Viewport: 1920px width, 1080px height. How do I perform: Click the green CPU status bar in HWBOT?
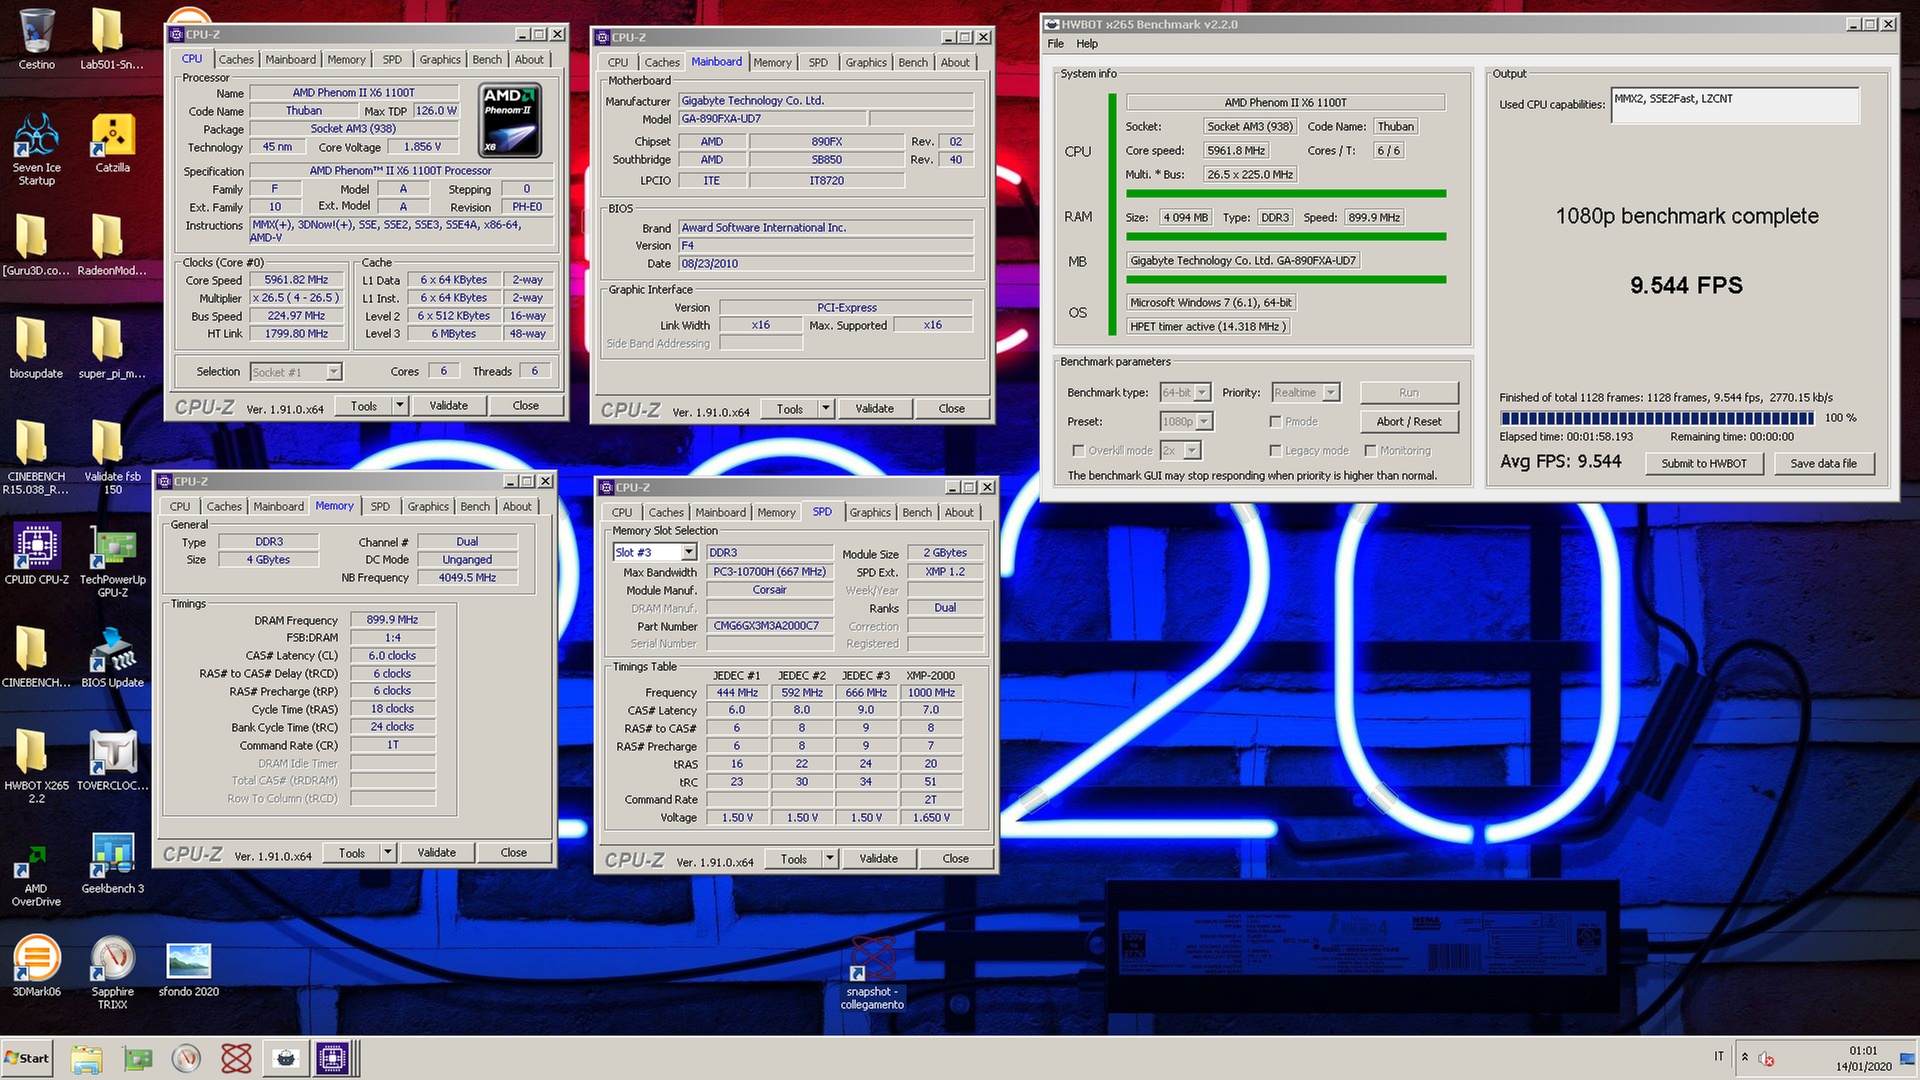point(1112,214)
